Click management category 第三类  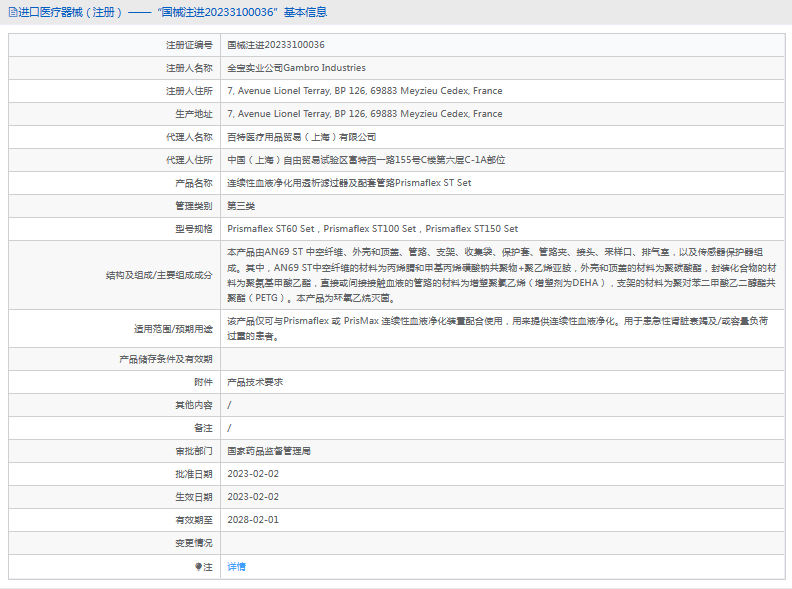241,206
